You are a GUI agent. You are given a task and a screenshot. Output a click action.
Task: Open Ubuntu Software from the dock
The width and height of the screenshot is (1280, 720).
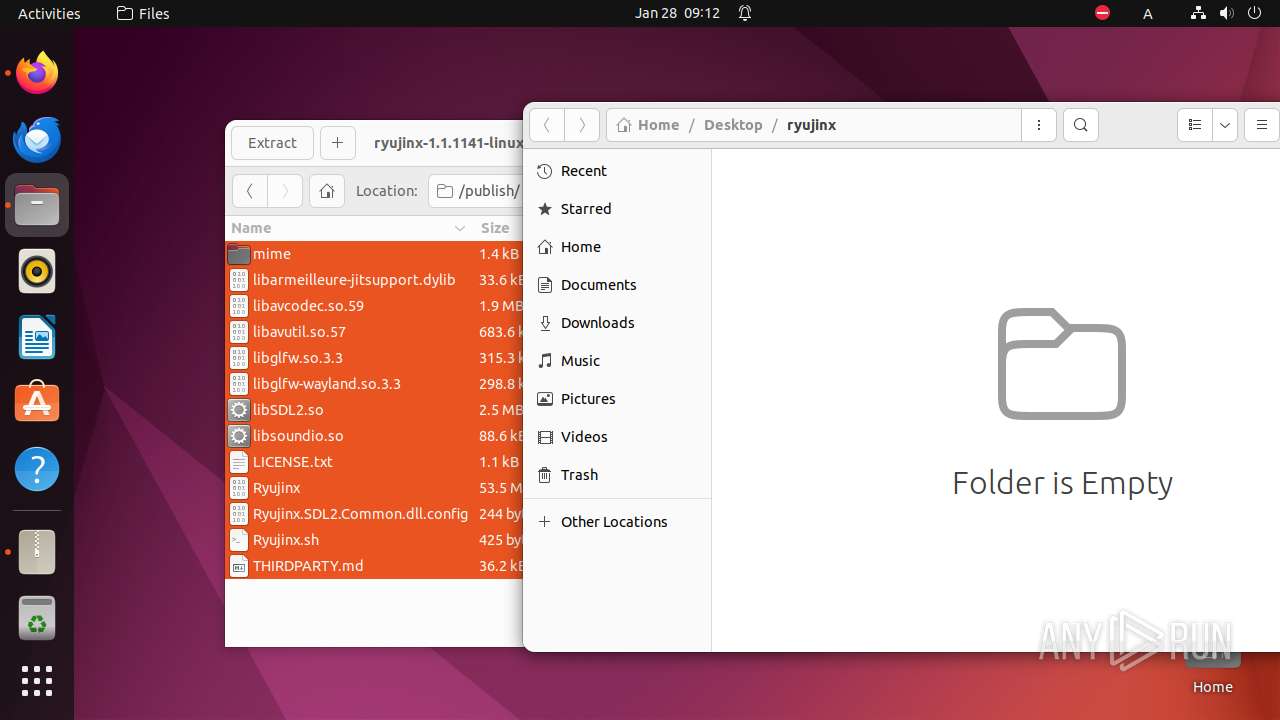(x=37, y=403)
